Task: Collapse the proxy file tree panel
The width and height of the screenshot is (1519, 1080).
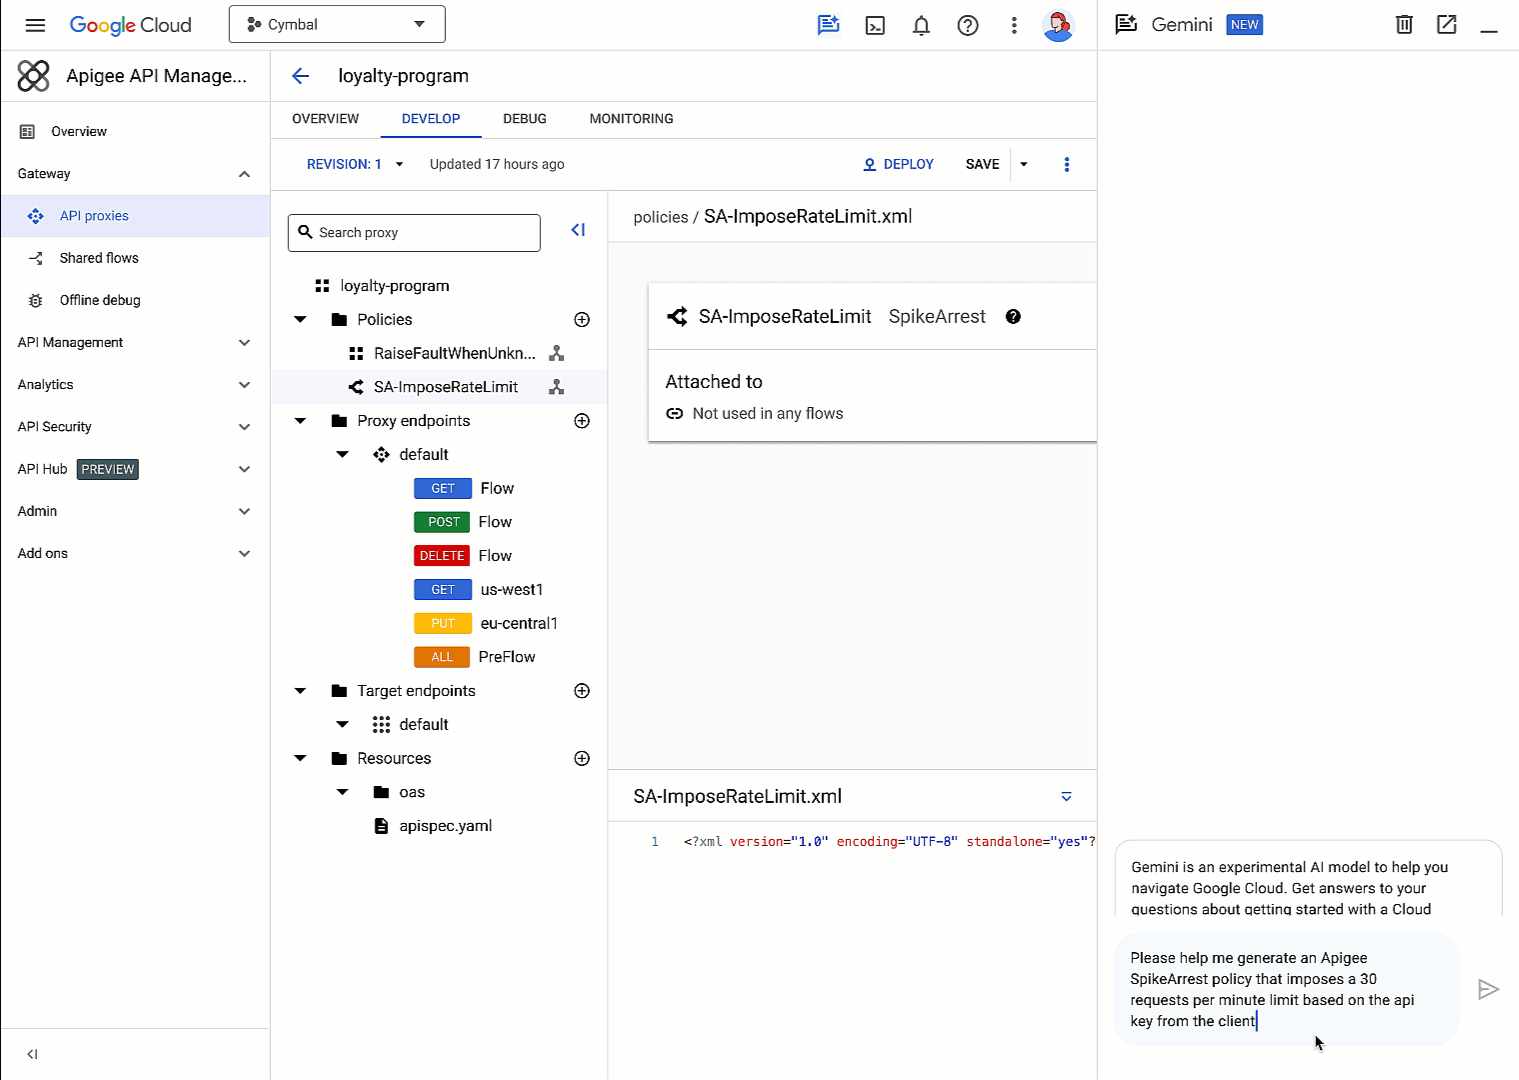Action: point(578,231)
